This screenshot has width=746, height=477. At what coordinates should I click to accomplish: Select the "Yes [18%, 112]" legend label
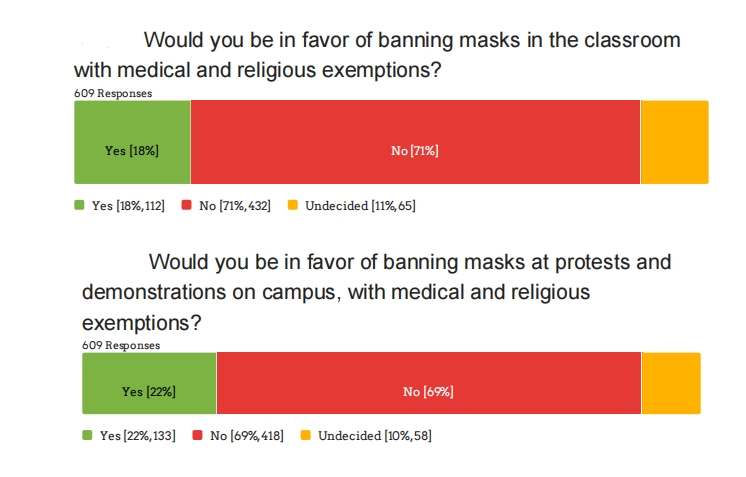128,206
